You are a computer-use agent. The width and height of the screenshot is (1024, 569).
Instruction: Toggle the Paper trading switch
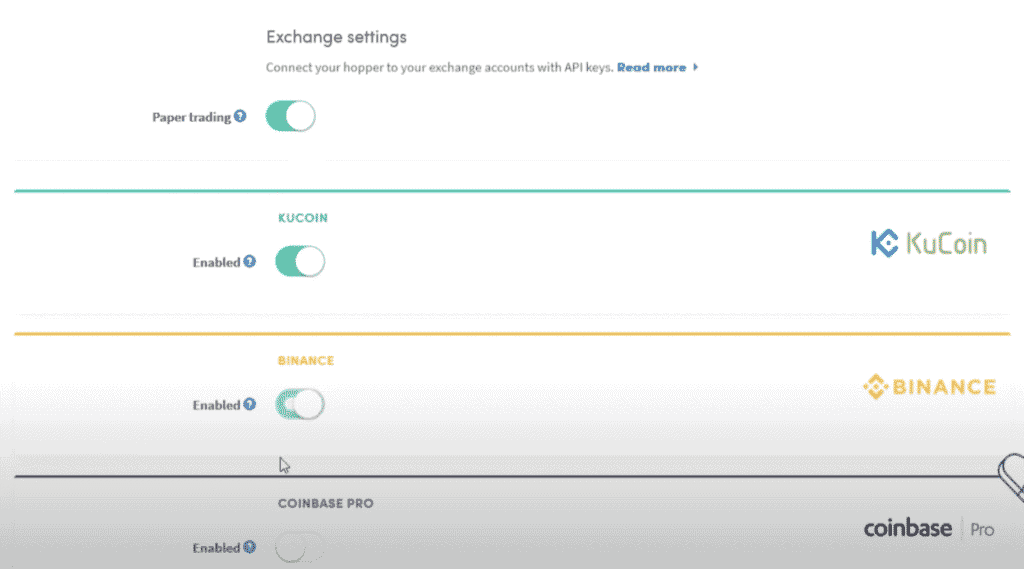(x=290, y=116)
